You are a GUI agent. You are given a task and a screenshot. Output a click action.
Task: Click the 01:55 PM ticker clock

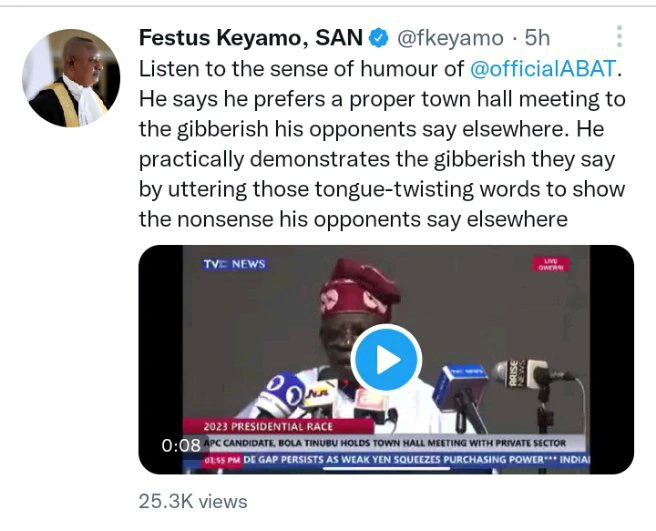point(223,460)
